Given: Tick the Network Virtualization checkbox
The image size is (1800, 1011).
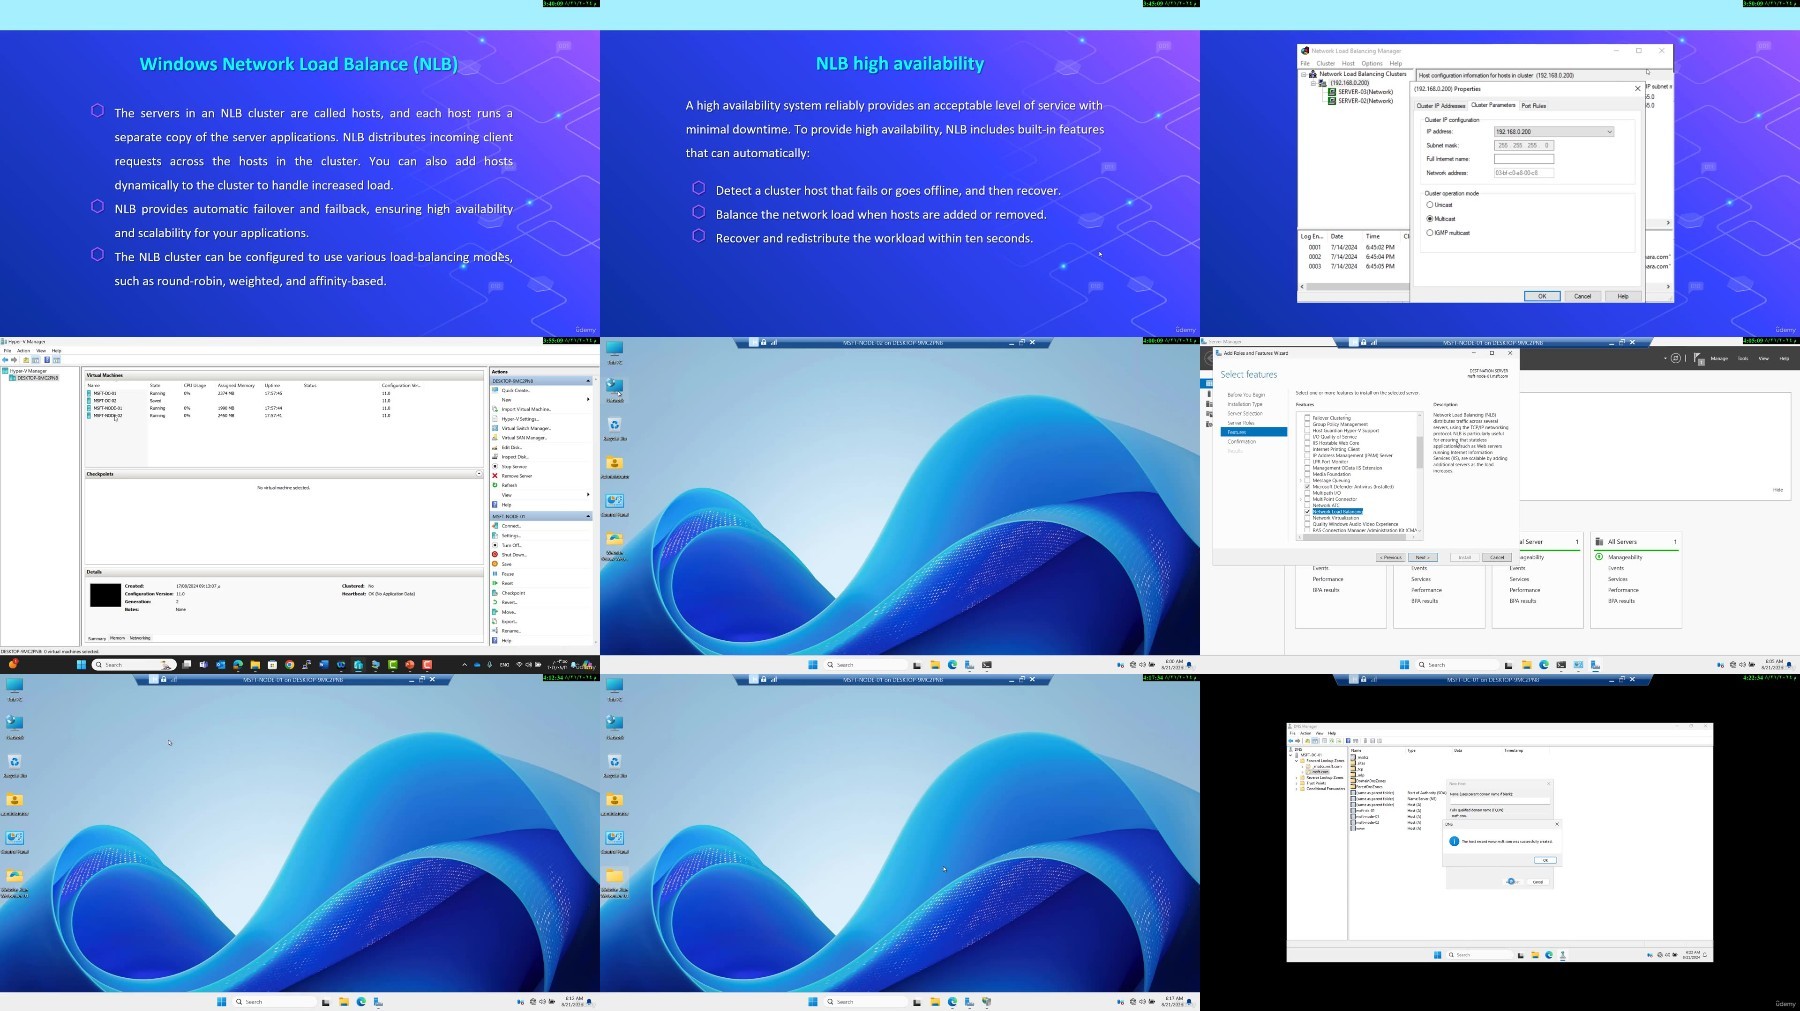Looking at the screenshot, I should click(1307, 518).
